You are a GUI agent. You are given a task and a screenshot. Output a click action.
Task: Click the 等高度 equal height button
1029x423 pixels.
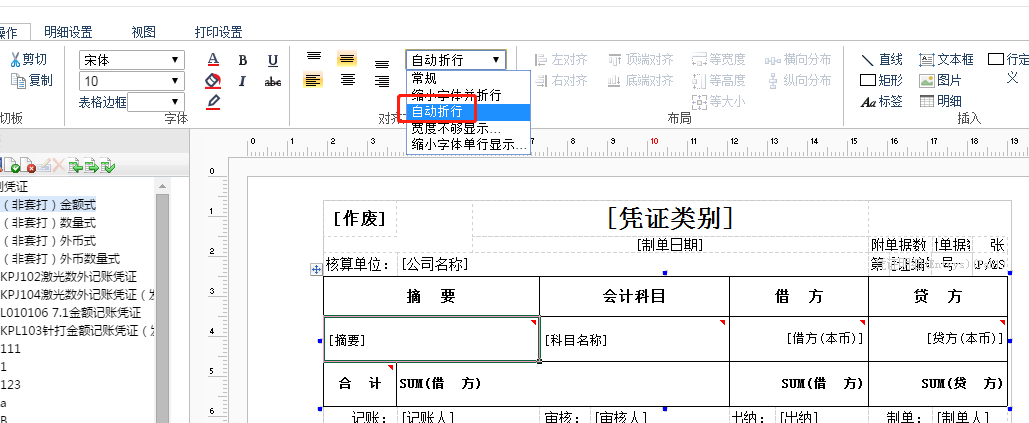pos(719,81)
